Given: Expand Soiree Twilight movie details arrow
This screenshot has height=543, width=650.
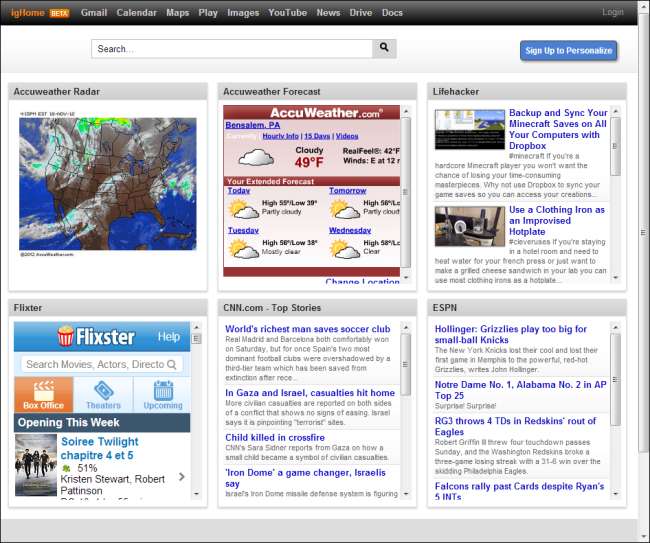Looking at the screenshot, I should (182, 477).
